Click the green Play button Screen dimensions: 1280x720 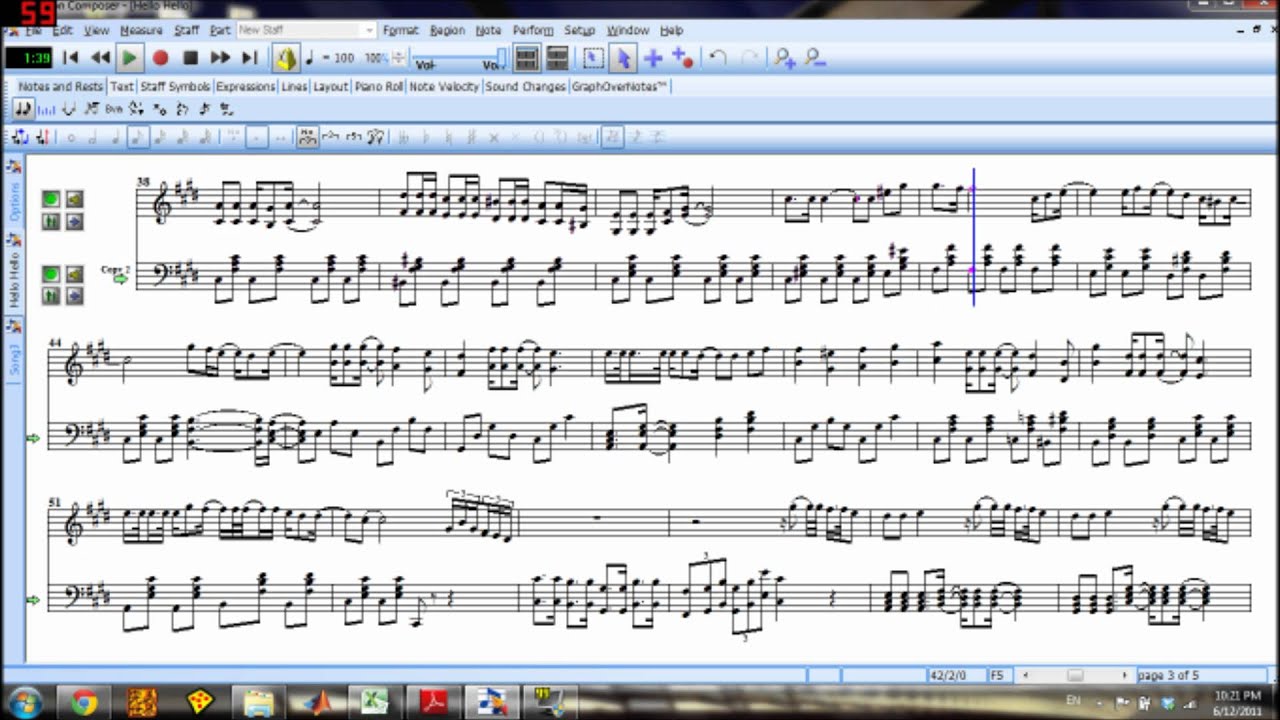pos(130,58)
